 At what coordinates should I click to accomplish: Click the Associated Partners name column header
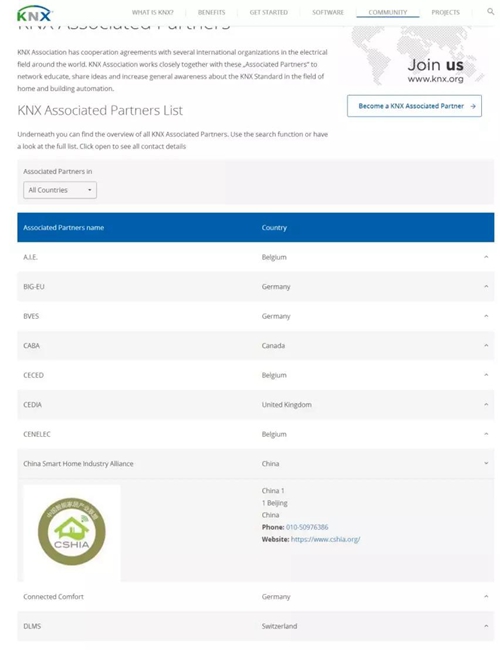pyautogui.click(x=63, y=228)
